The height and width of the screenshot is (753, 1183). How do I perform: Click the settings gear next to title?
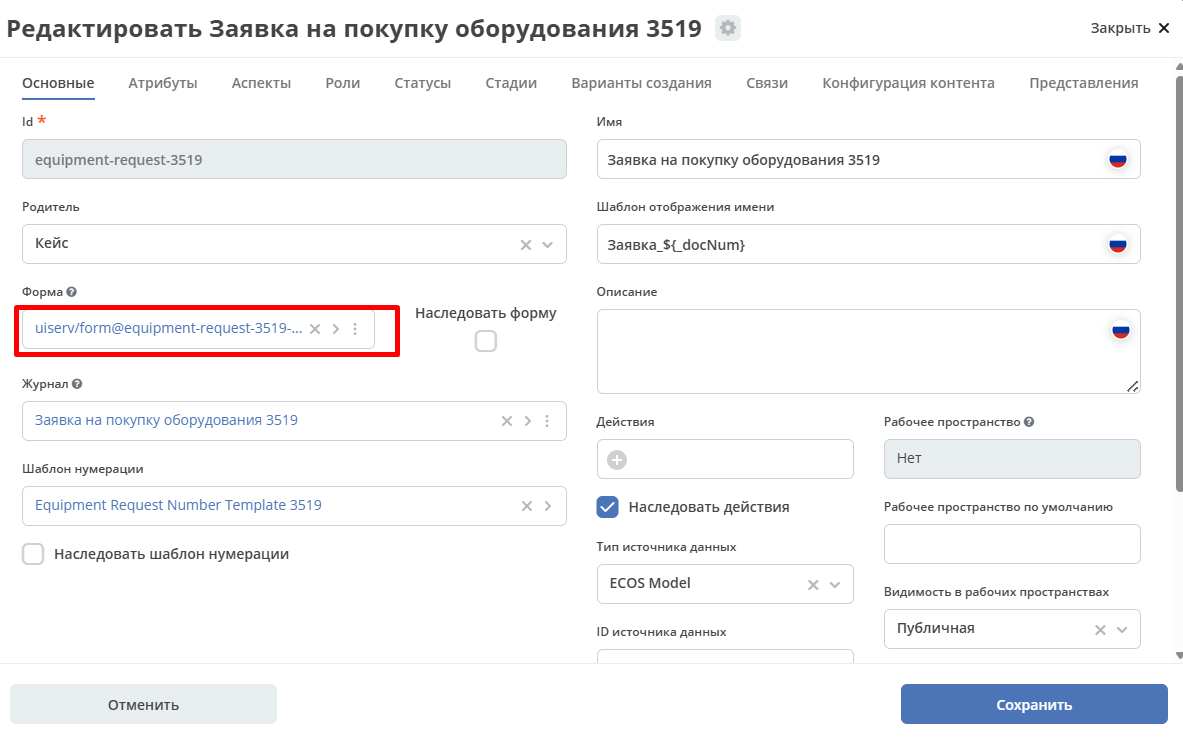(728, 28)
